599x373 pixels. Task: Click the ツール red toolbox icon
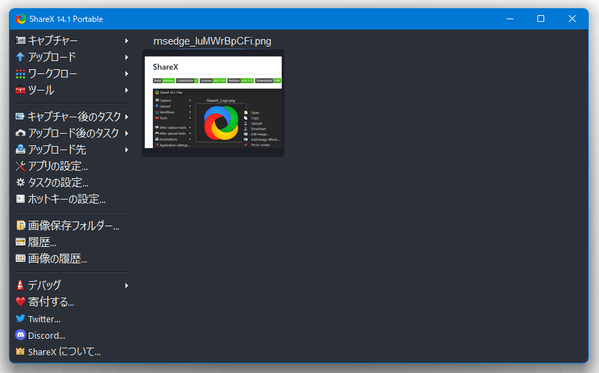[x=20, y=90]
